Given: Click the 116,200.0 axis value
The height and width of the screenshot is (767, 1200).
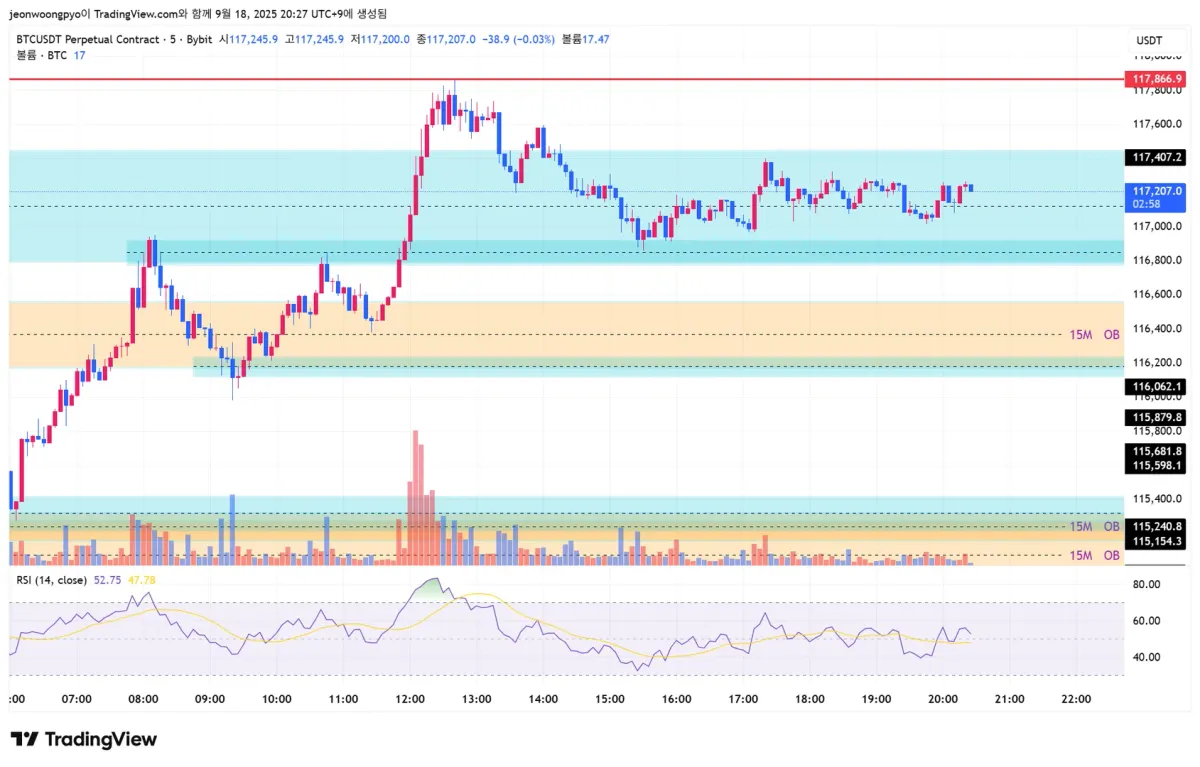Looking at the screenshot, I should (x=1157, y=362).
